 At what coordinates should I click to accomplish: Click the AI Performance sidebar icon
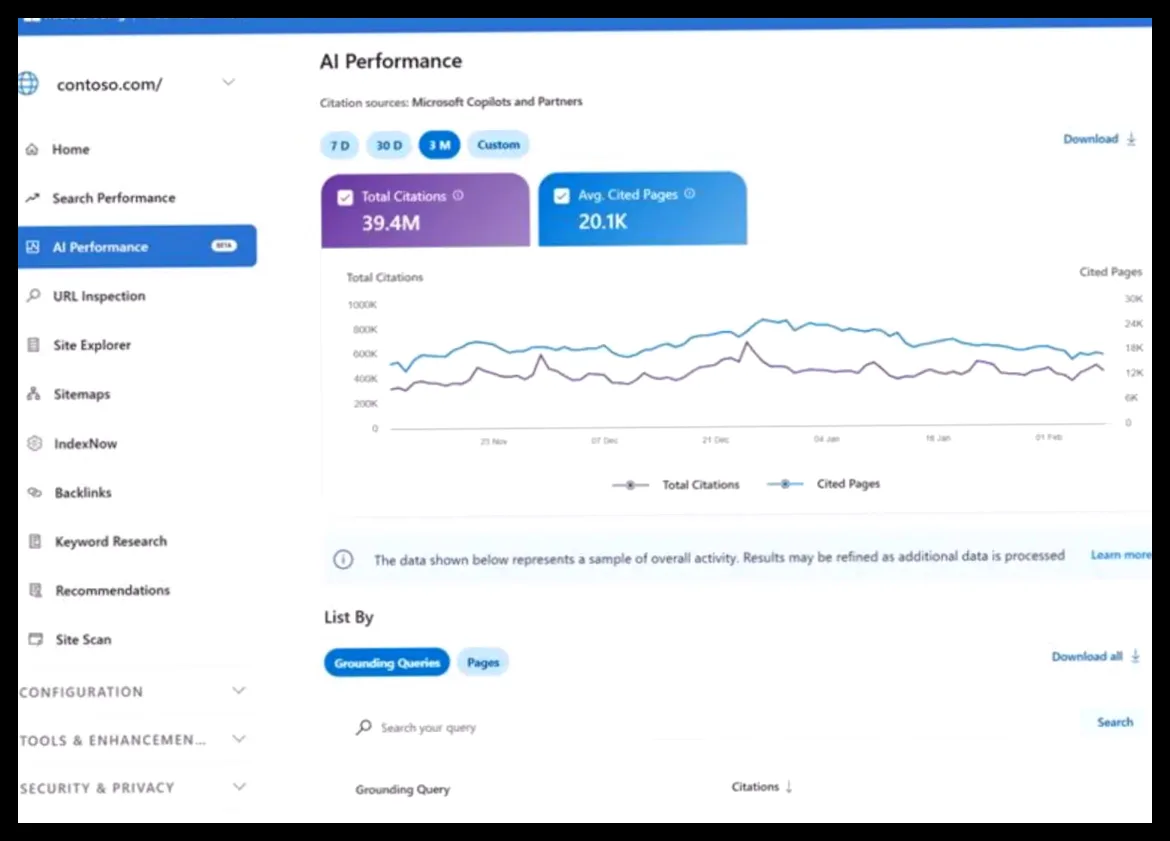[x=33, y=246]
